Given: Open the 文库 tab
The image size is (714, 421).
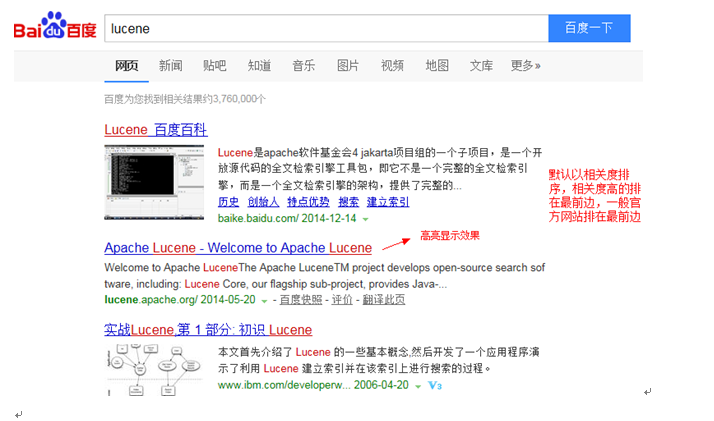Looking at the screenshot, I should pos(481,66).
